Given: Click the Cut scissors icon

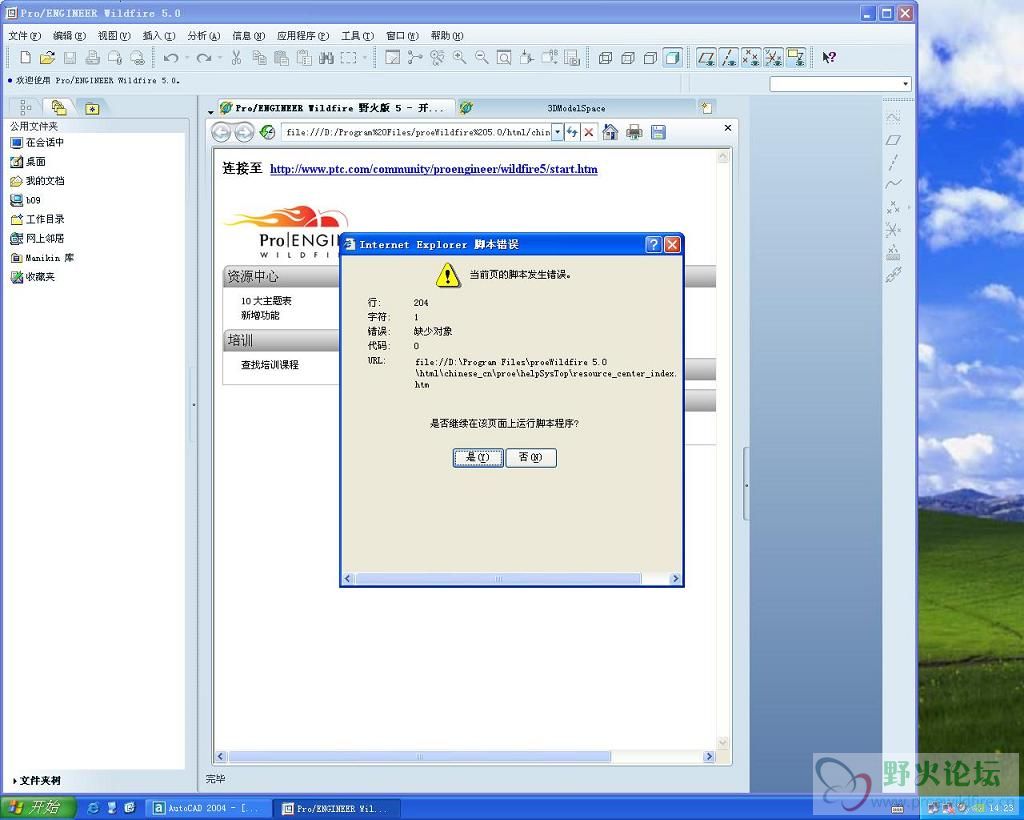Looking at the screenshot, I should click(x=236, y=57).
